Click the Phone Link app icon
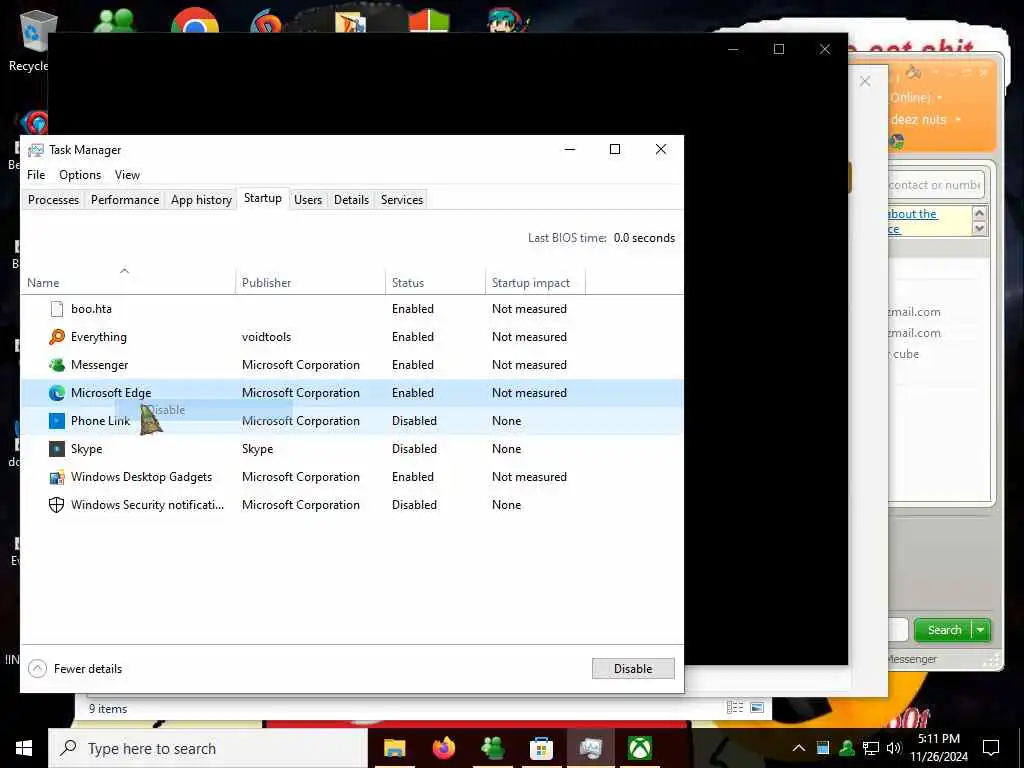 coord(57,421)
